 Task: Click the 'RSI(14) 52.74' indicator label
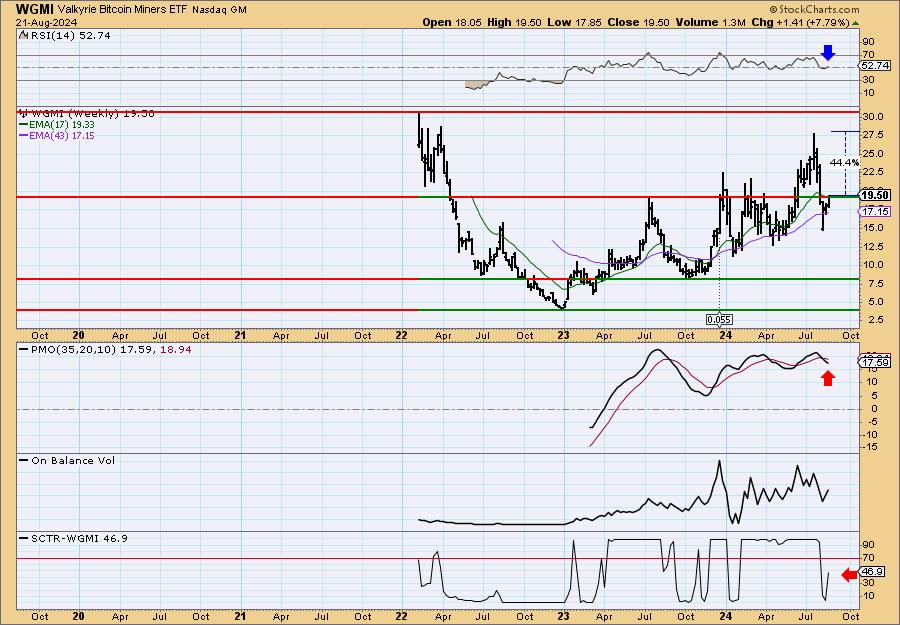pos(69,35)
